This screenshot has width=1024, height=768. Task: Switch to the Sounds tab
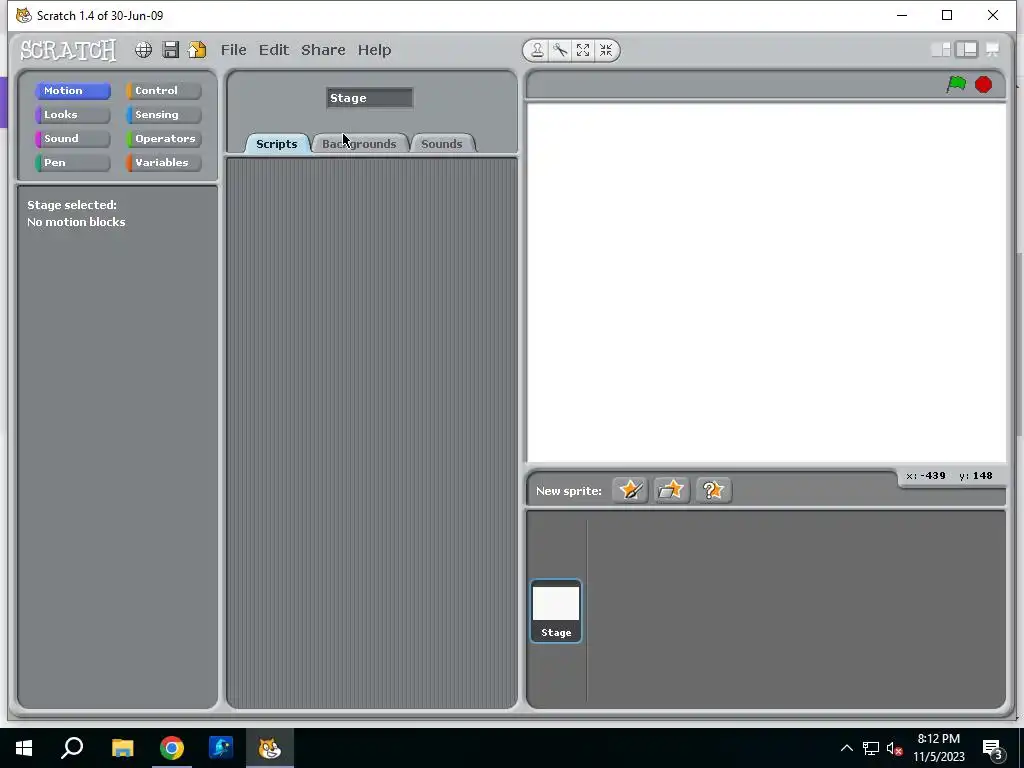tap(442, 144)
